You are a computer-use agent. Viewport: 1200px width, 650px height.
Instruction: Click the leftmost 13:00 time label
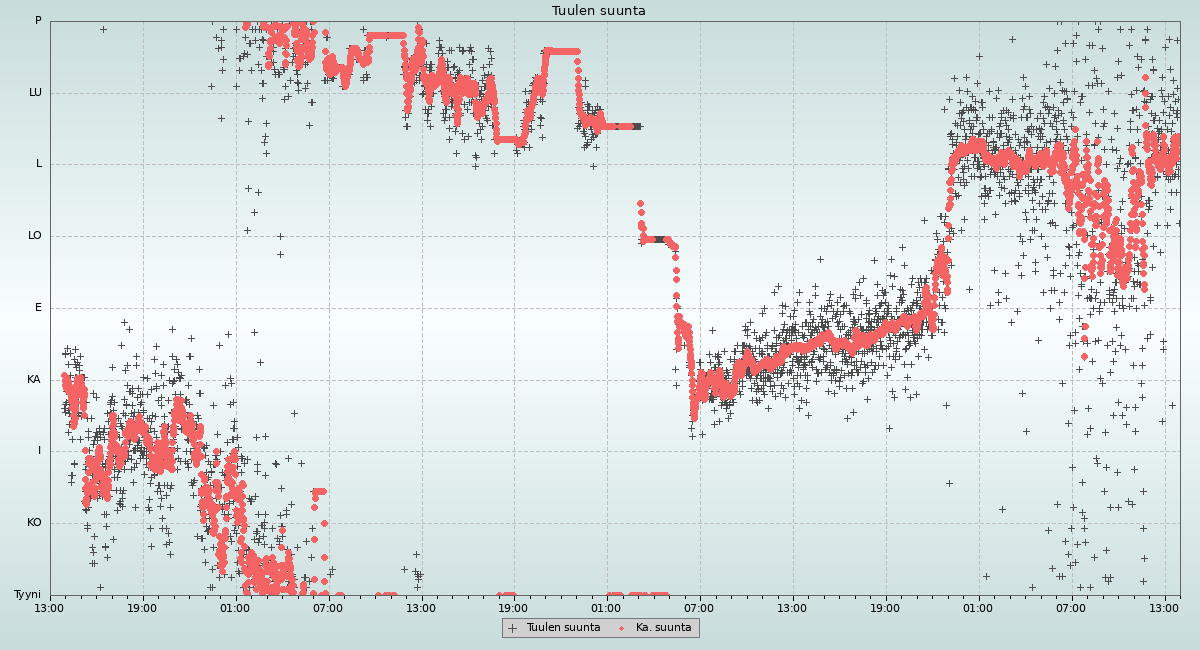[50, 607]
